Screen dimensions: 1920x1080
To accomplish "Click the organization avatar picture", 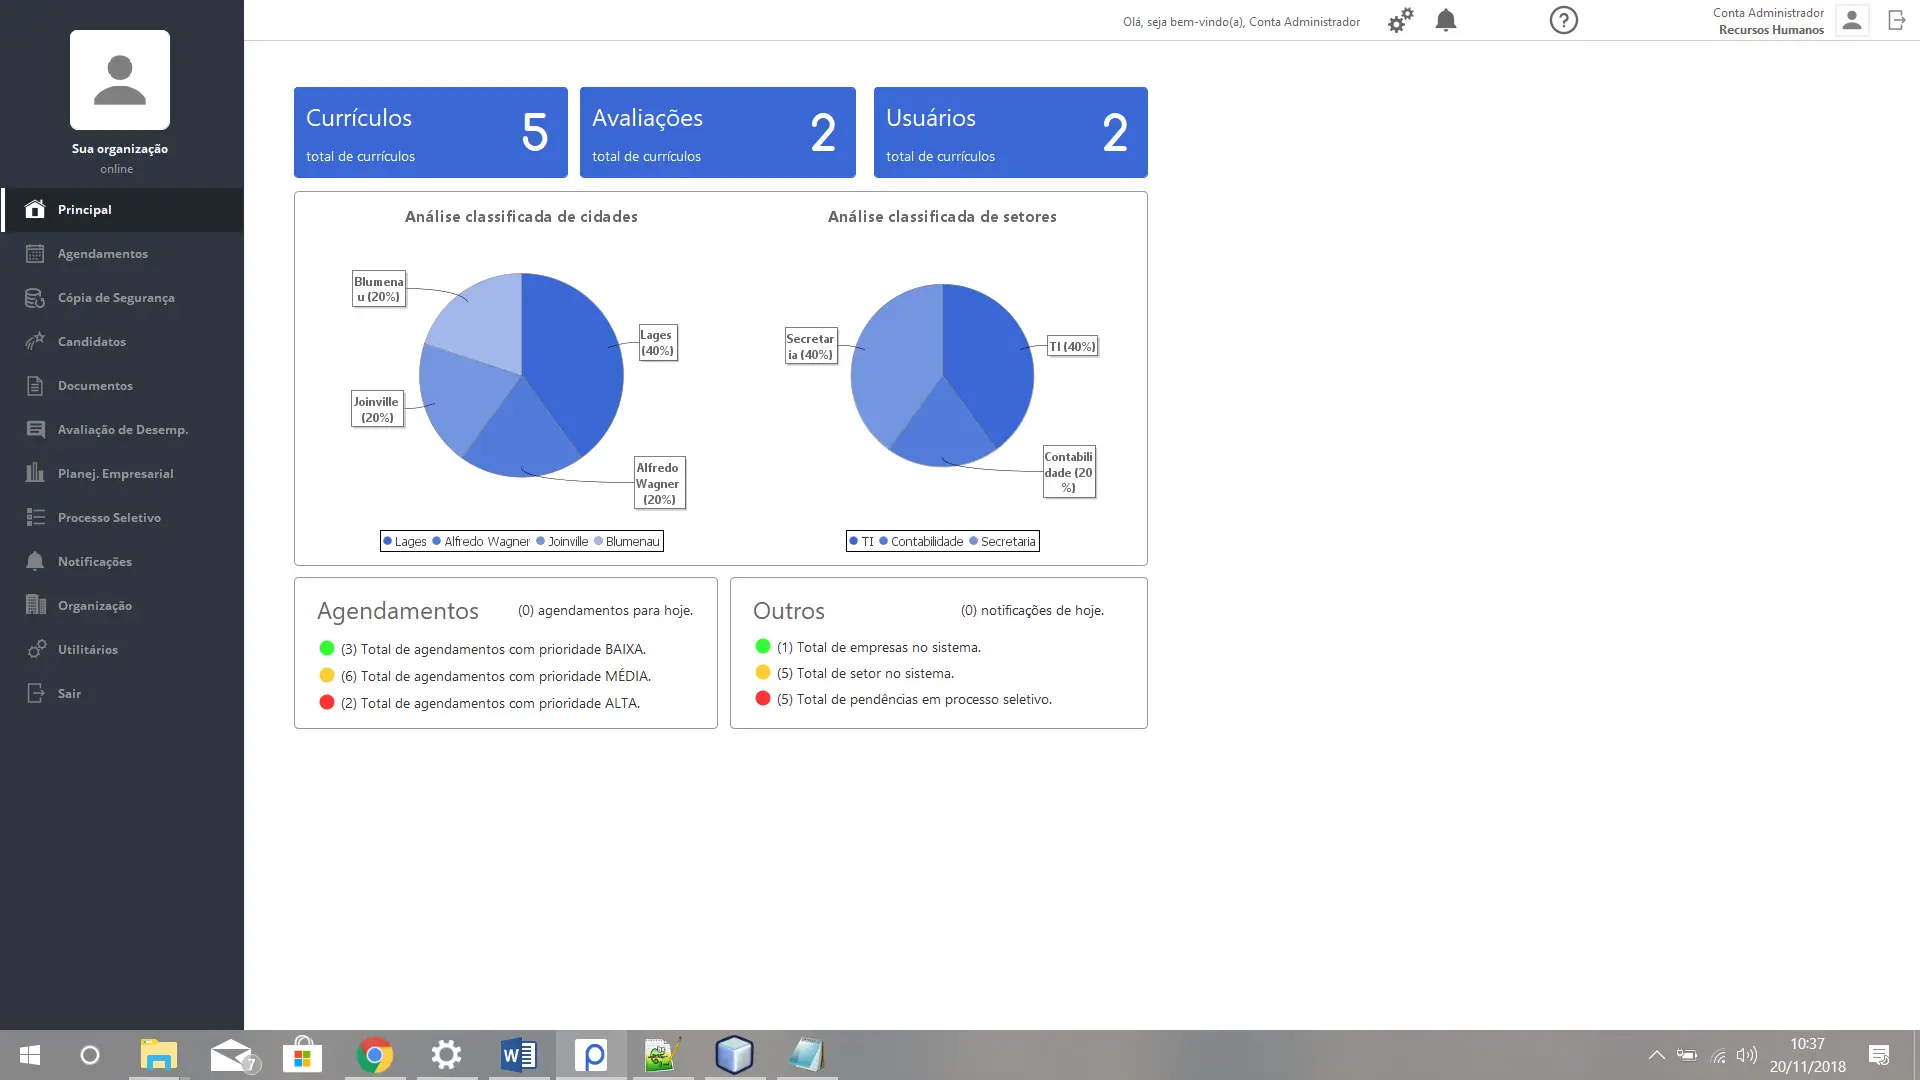I will pos(120,80).
